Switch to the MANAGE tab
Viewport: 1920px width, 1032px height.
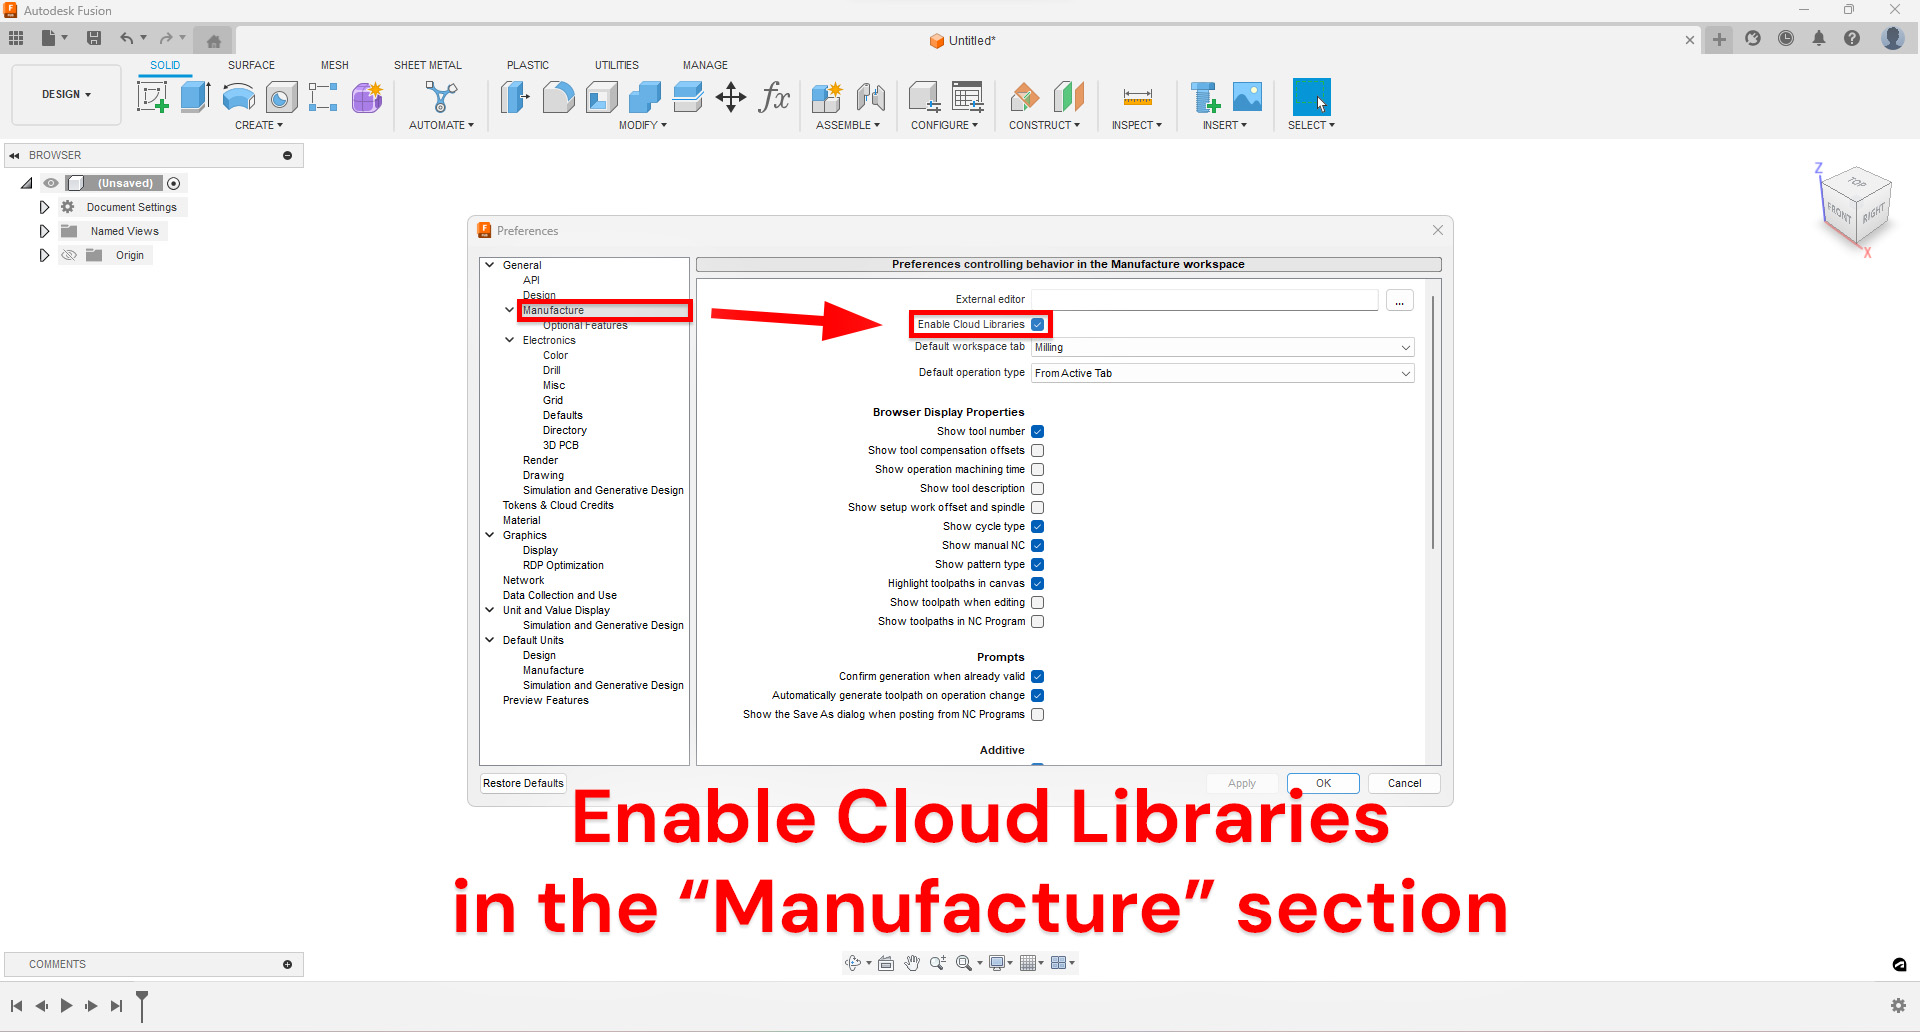pyautogui.click(x=705, y=65)
